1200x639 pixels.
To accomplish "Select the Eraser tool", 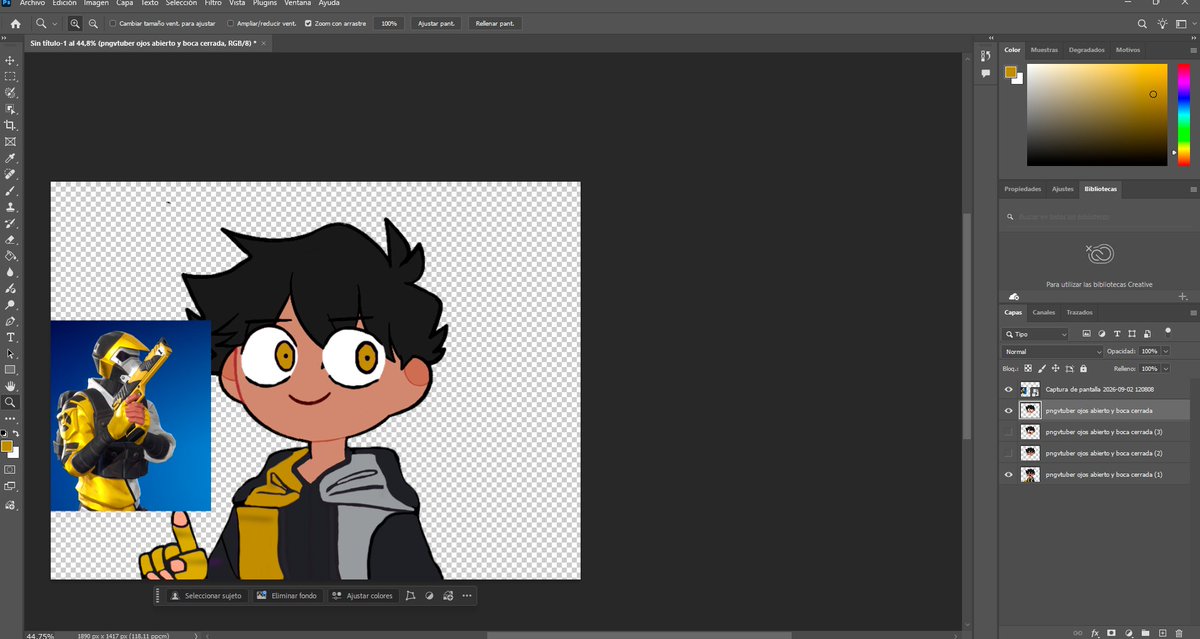I will [x=11, y=239].
